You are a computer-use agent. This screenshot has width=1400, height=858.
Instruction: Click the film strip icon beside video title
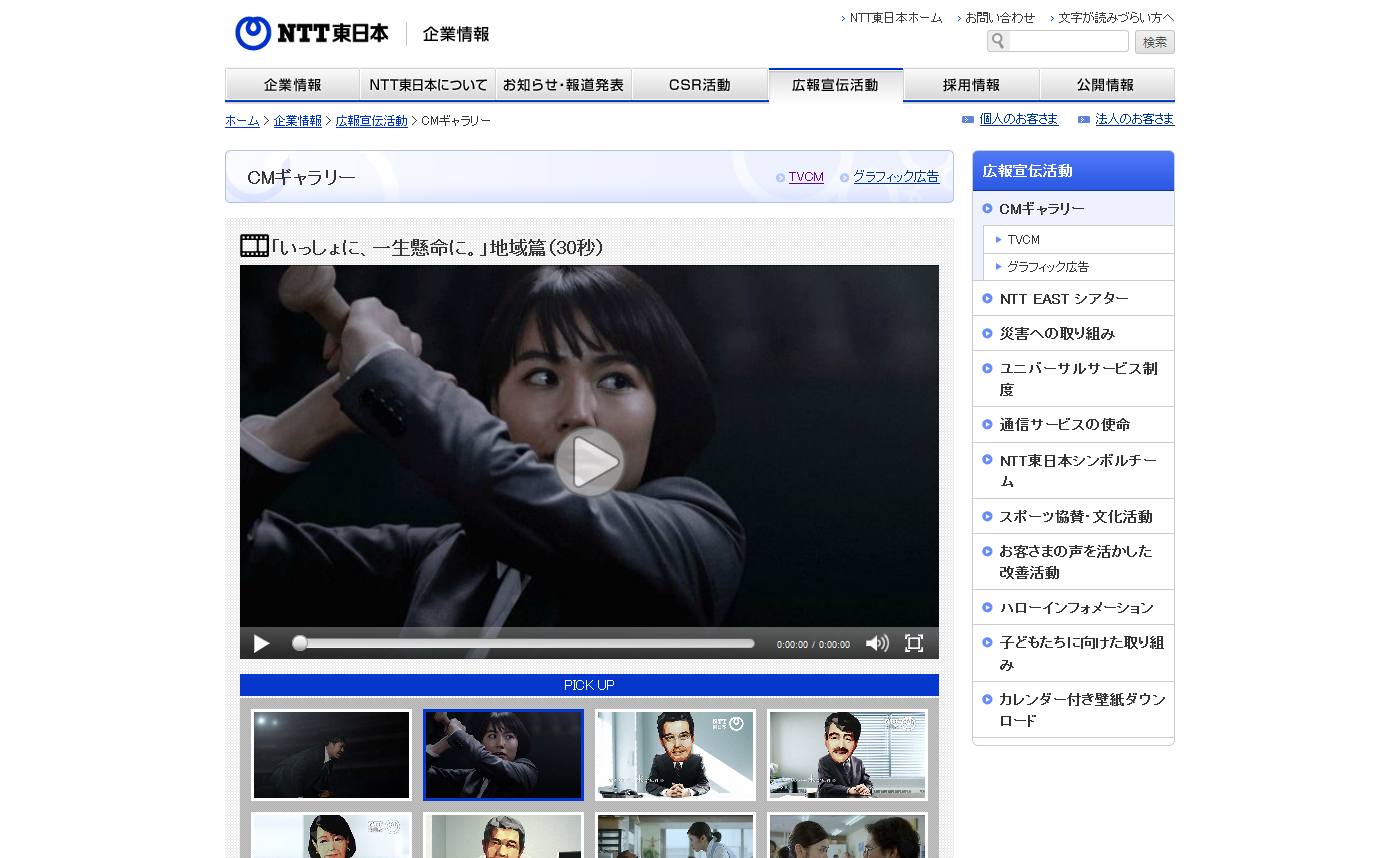click(254, 246)
